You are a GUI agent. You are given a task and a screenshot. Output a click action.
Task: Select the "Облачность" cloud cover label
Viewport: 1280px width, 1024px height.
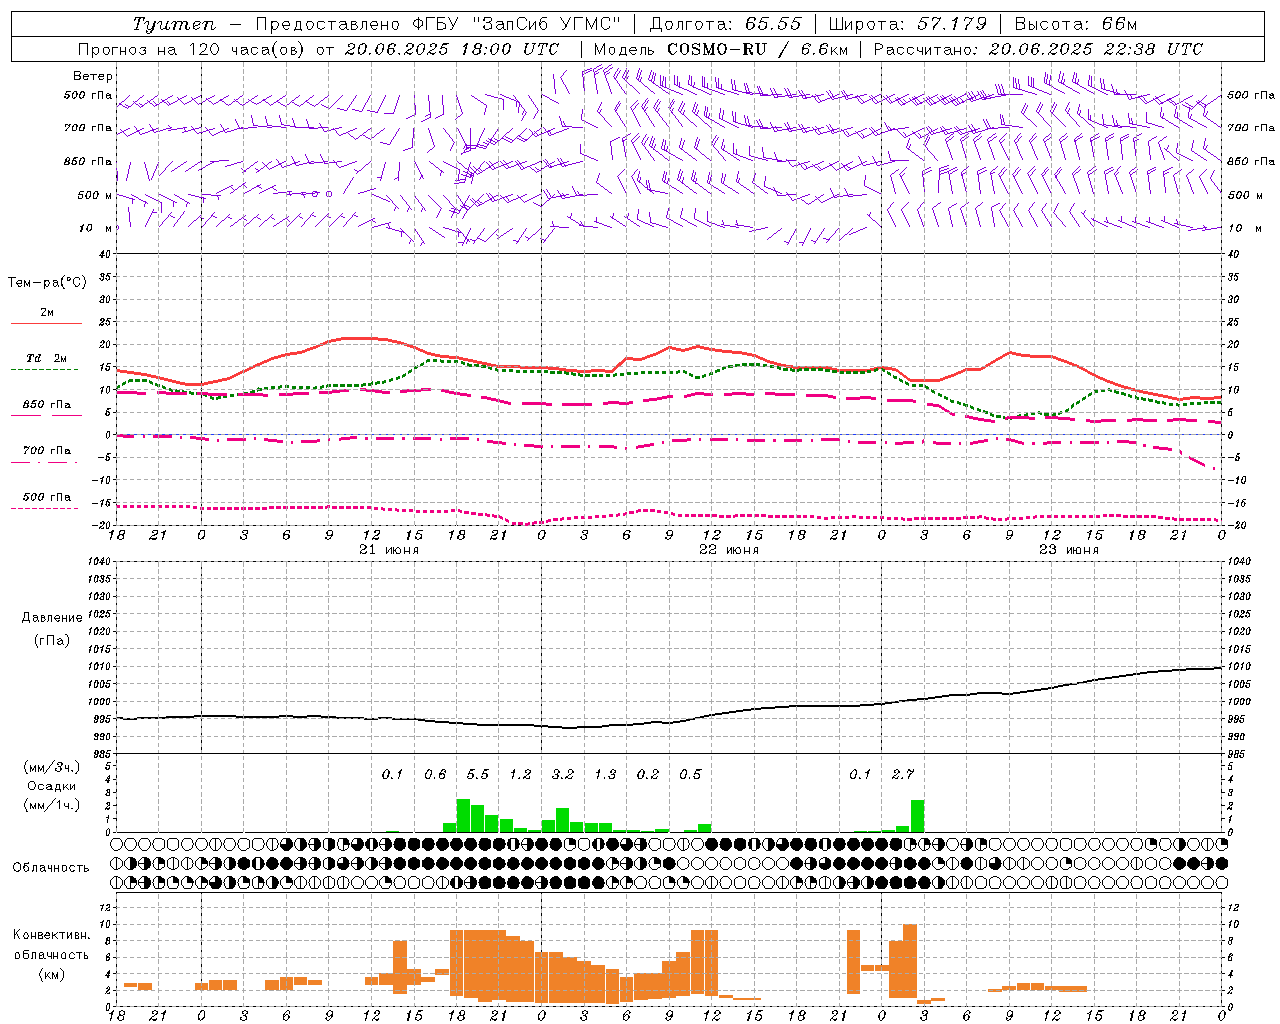point(51,867)
